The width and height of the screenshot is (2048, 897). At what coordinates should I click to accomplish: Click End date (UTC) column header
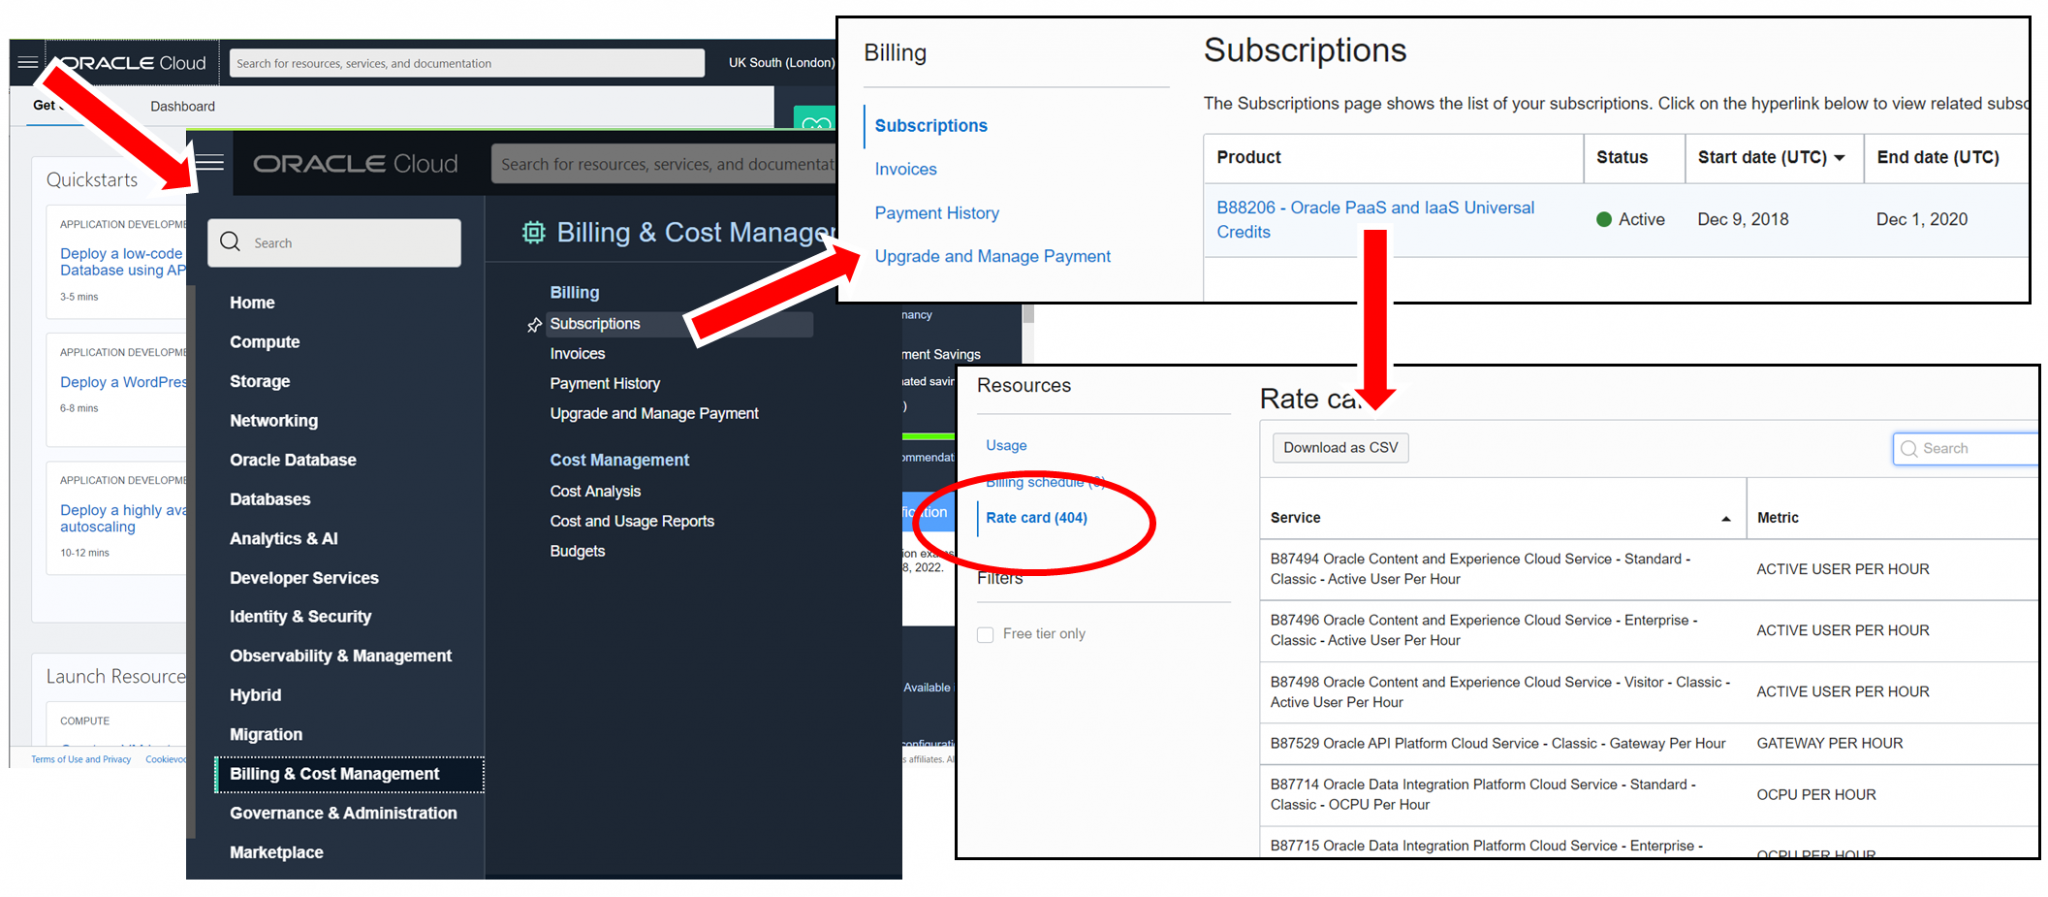tap(1938, 157)
